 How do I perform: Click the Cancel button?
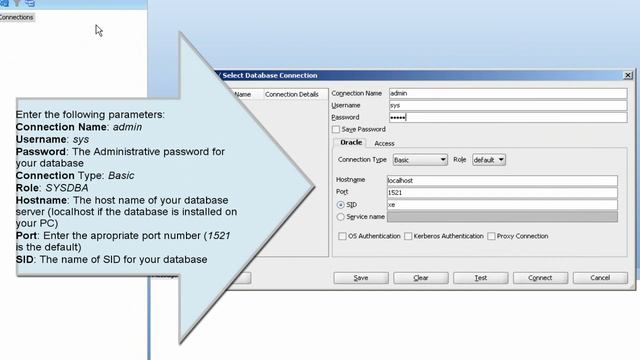pos(600,278)
